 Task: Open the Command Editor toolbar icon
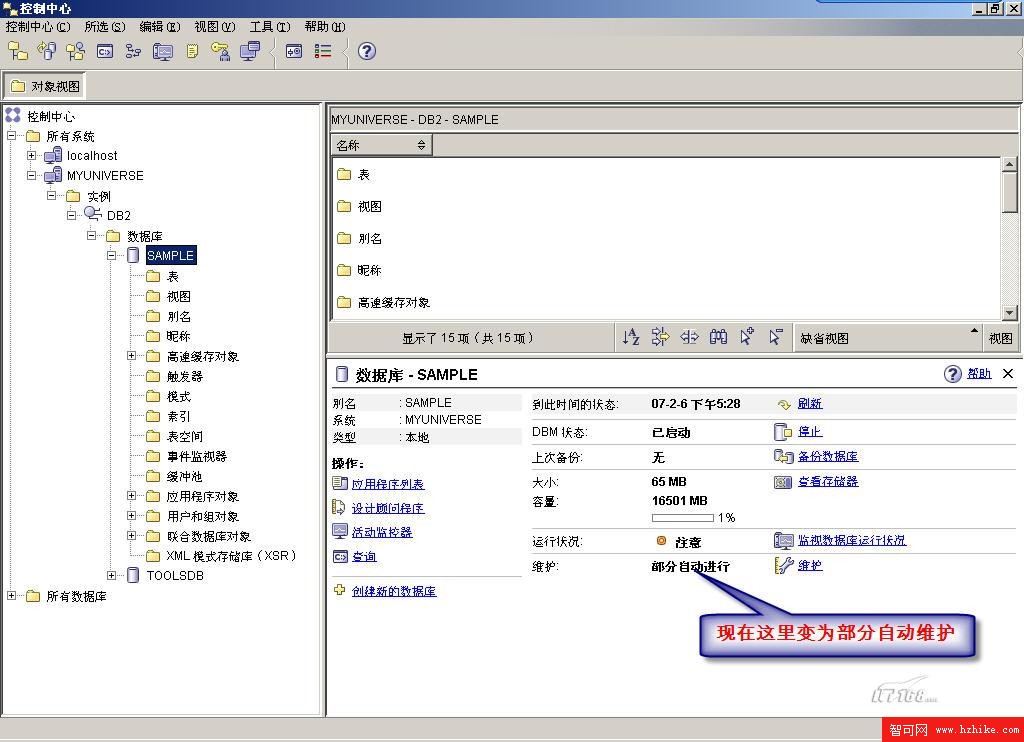(104, 51)
